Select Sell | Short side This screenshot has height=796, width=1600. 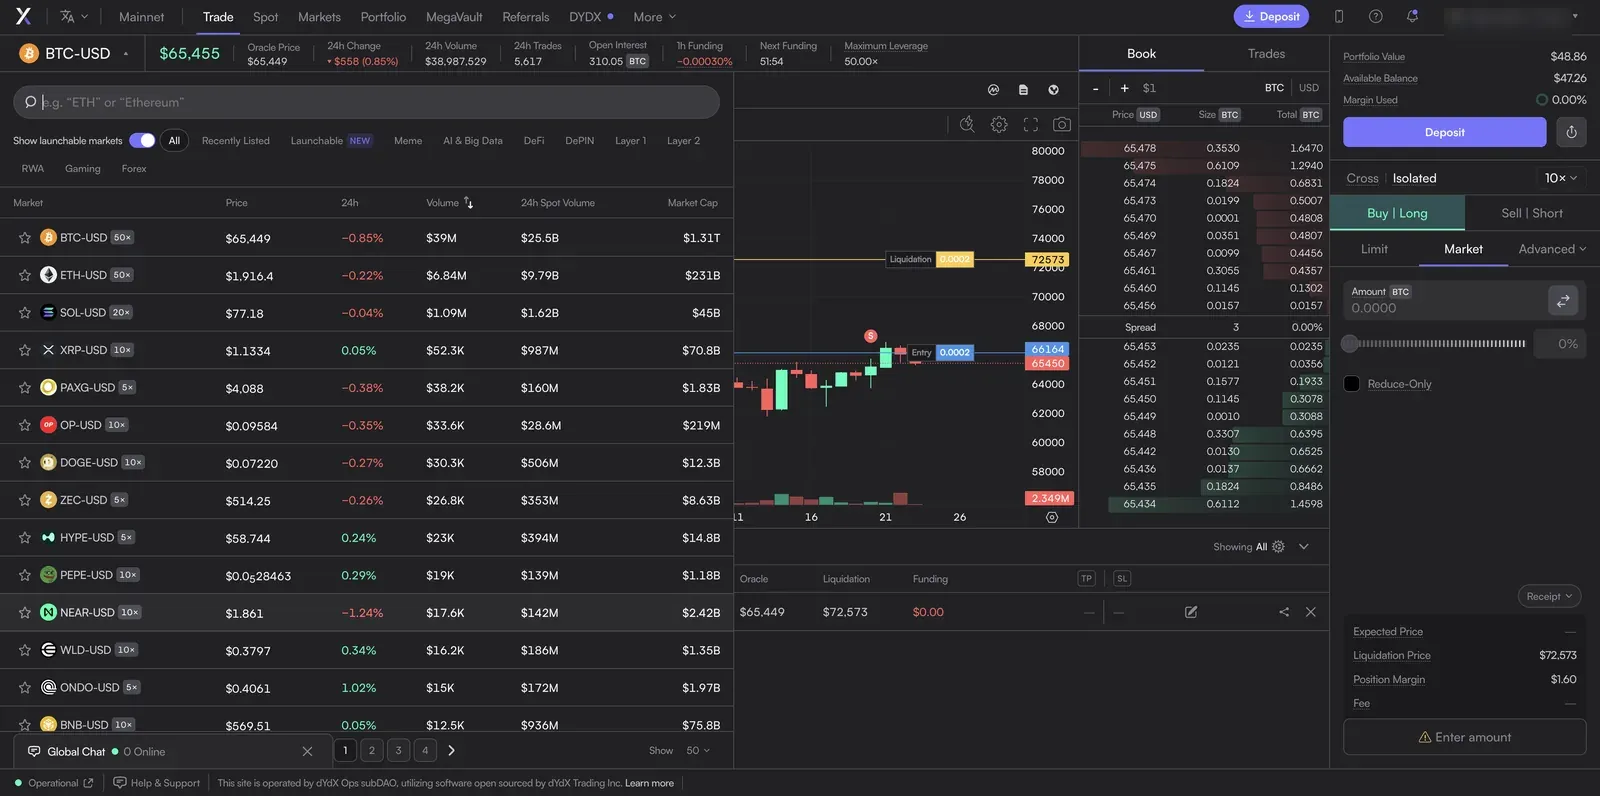point(1532,213)
